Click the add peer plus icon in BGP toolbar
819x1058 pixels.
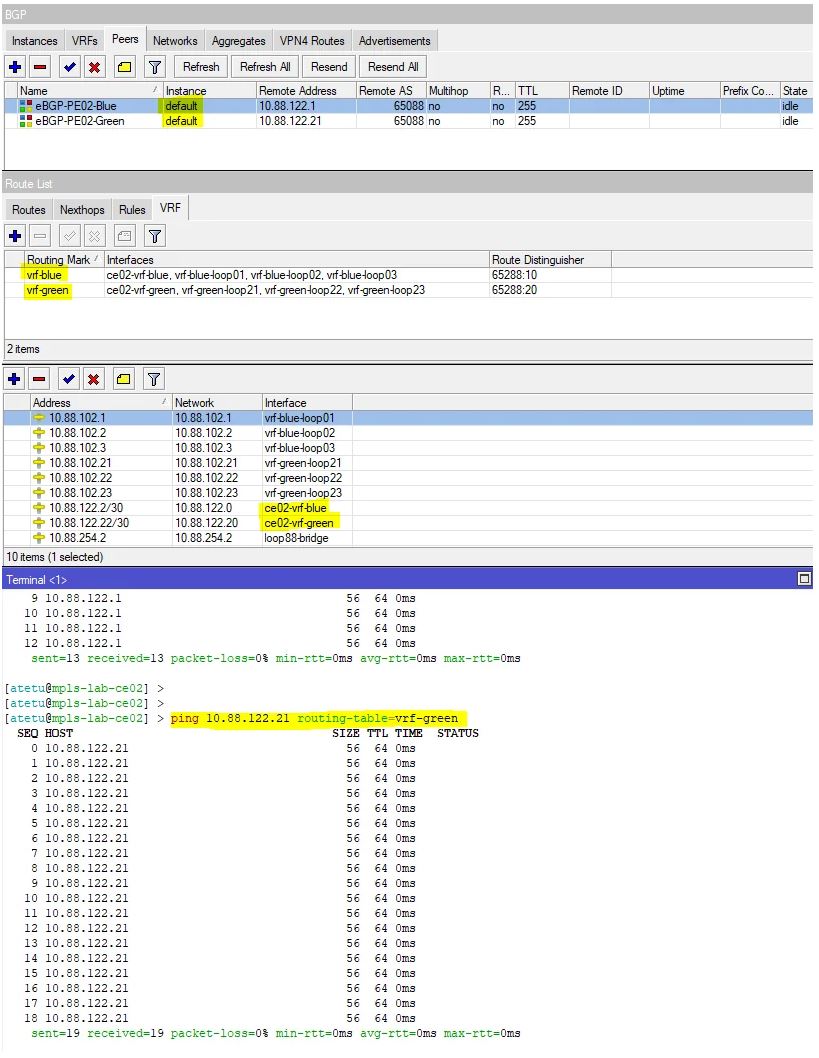pyautogui.click(x=16, y=67)
